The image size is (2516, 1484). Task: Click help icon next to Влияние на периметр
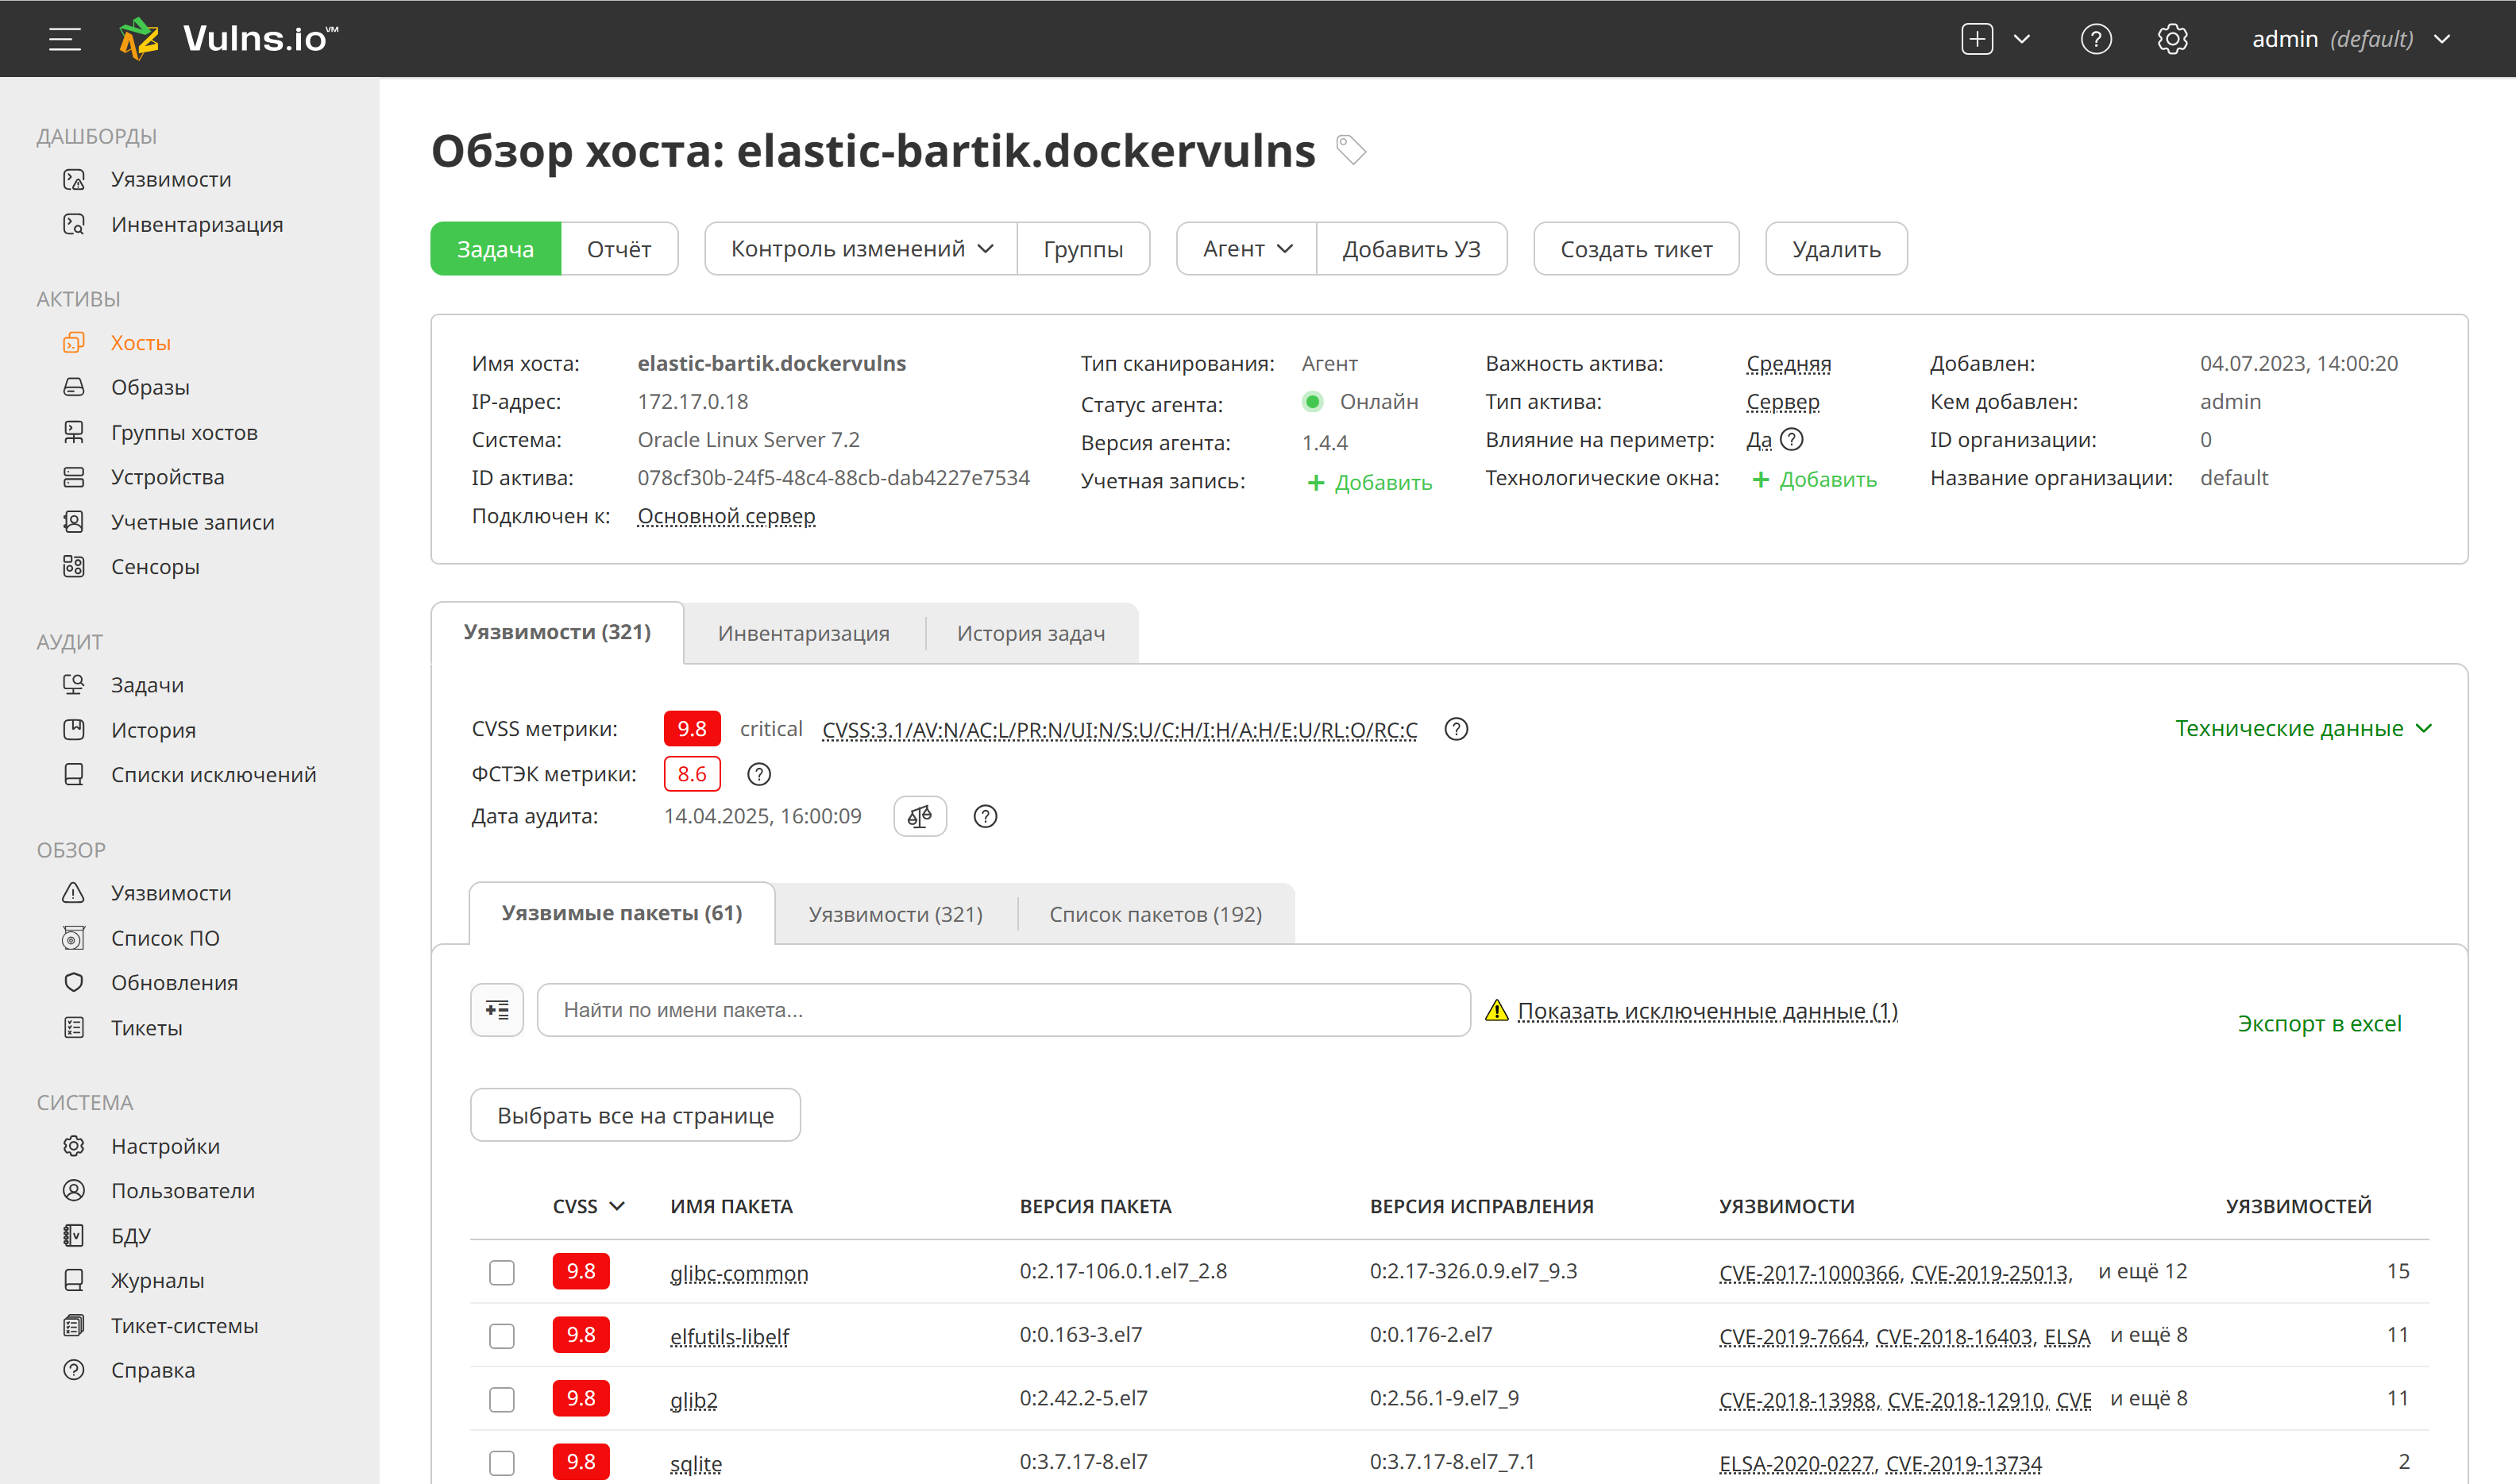(x=1792, y=439)
